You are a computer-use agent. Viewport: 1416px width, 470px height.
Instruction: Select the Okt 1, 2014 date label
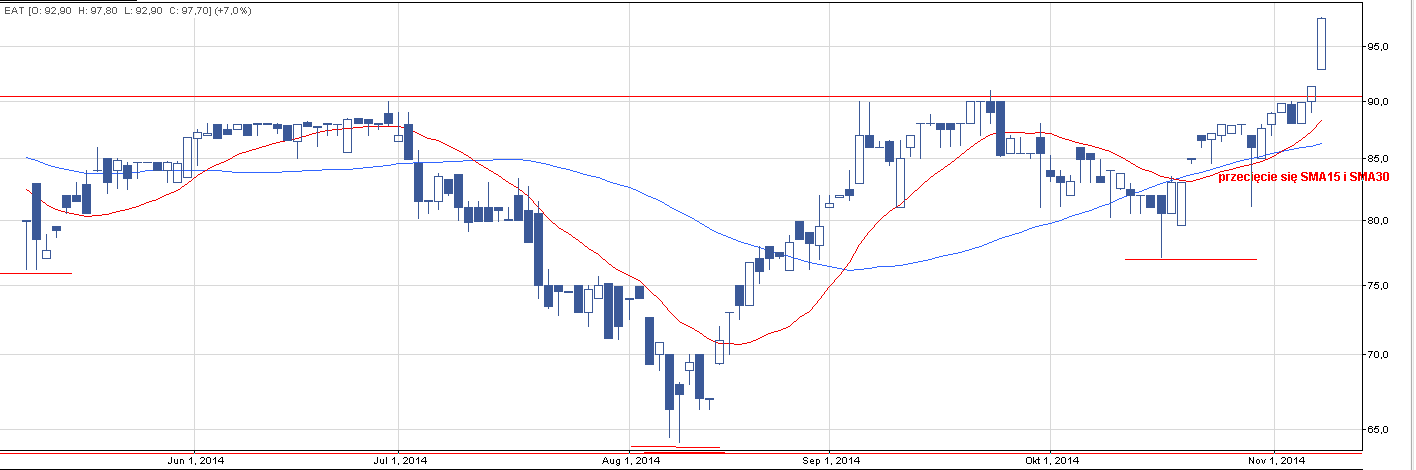click(x=1052, y=461)
